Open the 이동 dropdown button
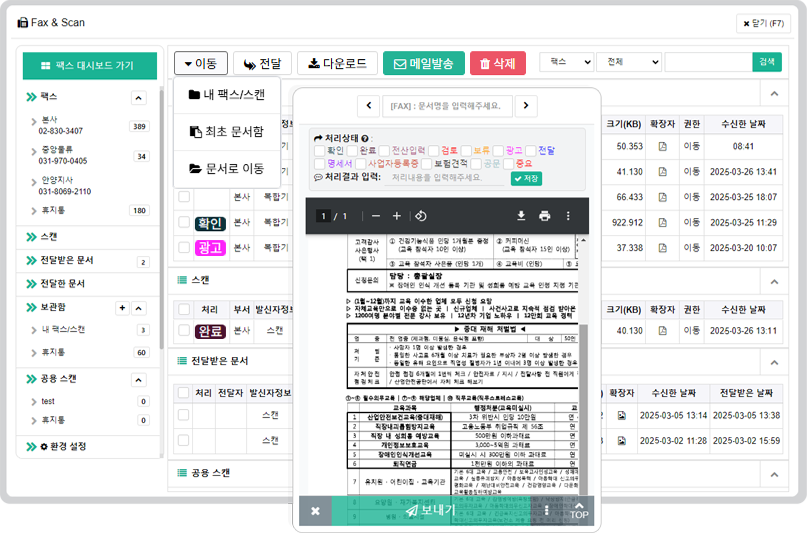This screenshot has height=533, width=807. coord(201,64)
